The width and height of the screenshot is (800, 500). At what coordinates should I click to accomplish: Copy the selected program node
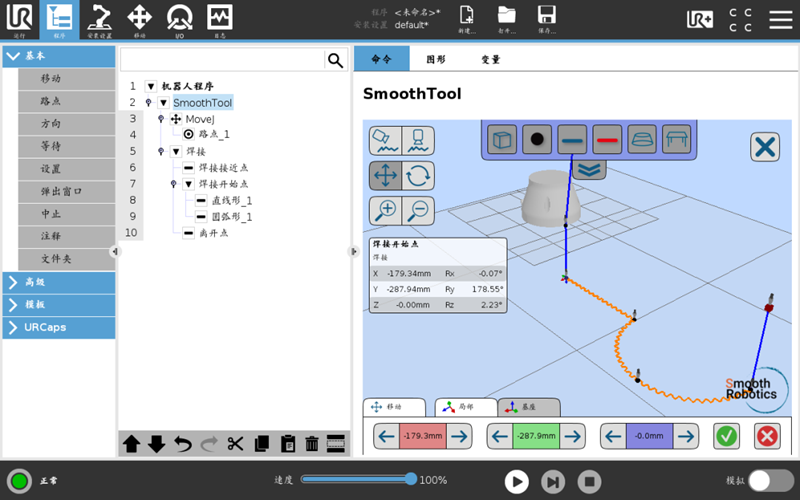261,444
